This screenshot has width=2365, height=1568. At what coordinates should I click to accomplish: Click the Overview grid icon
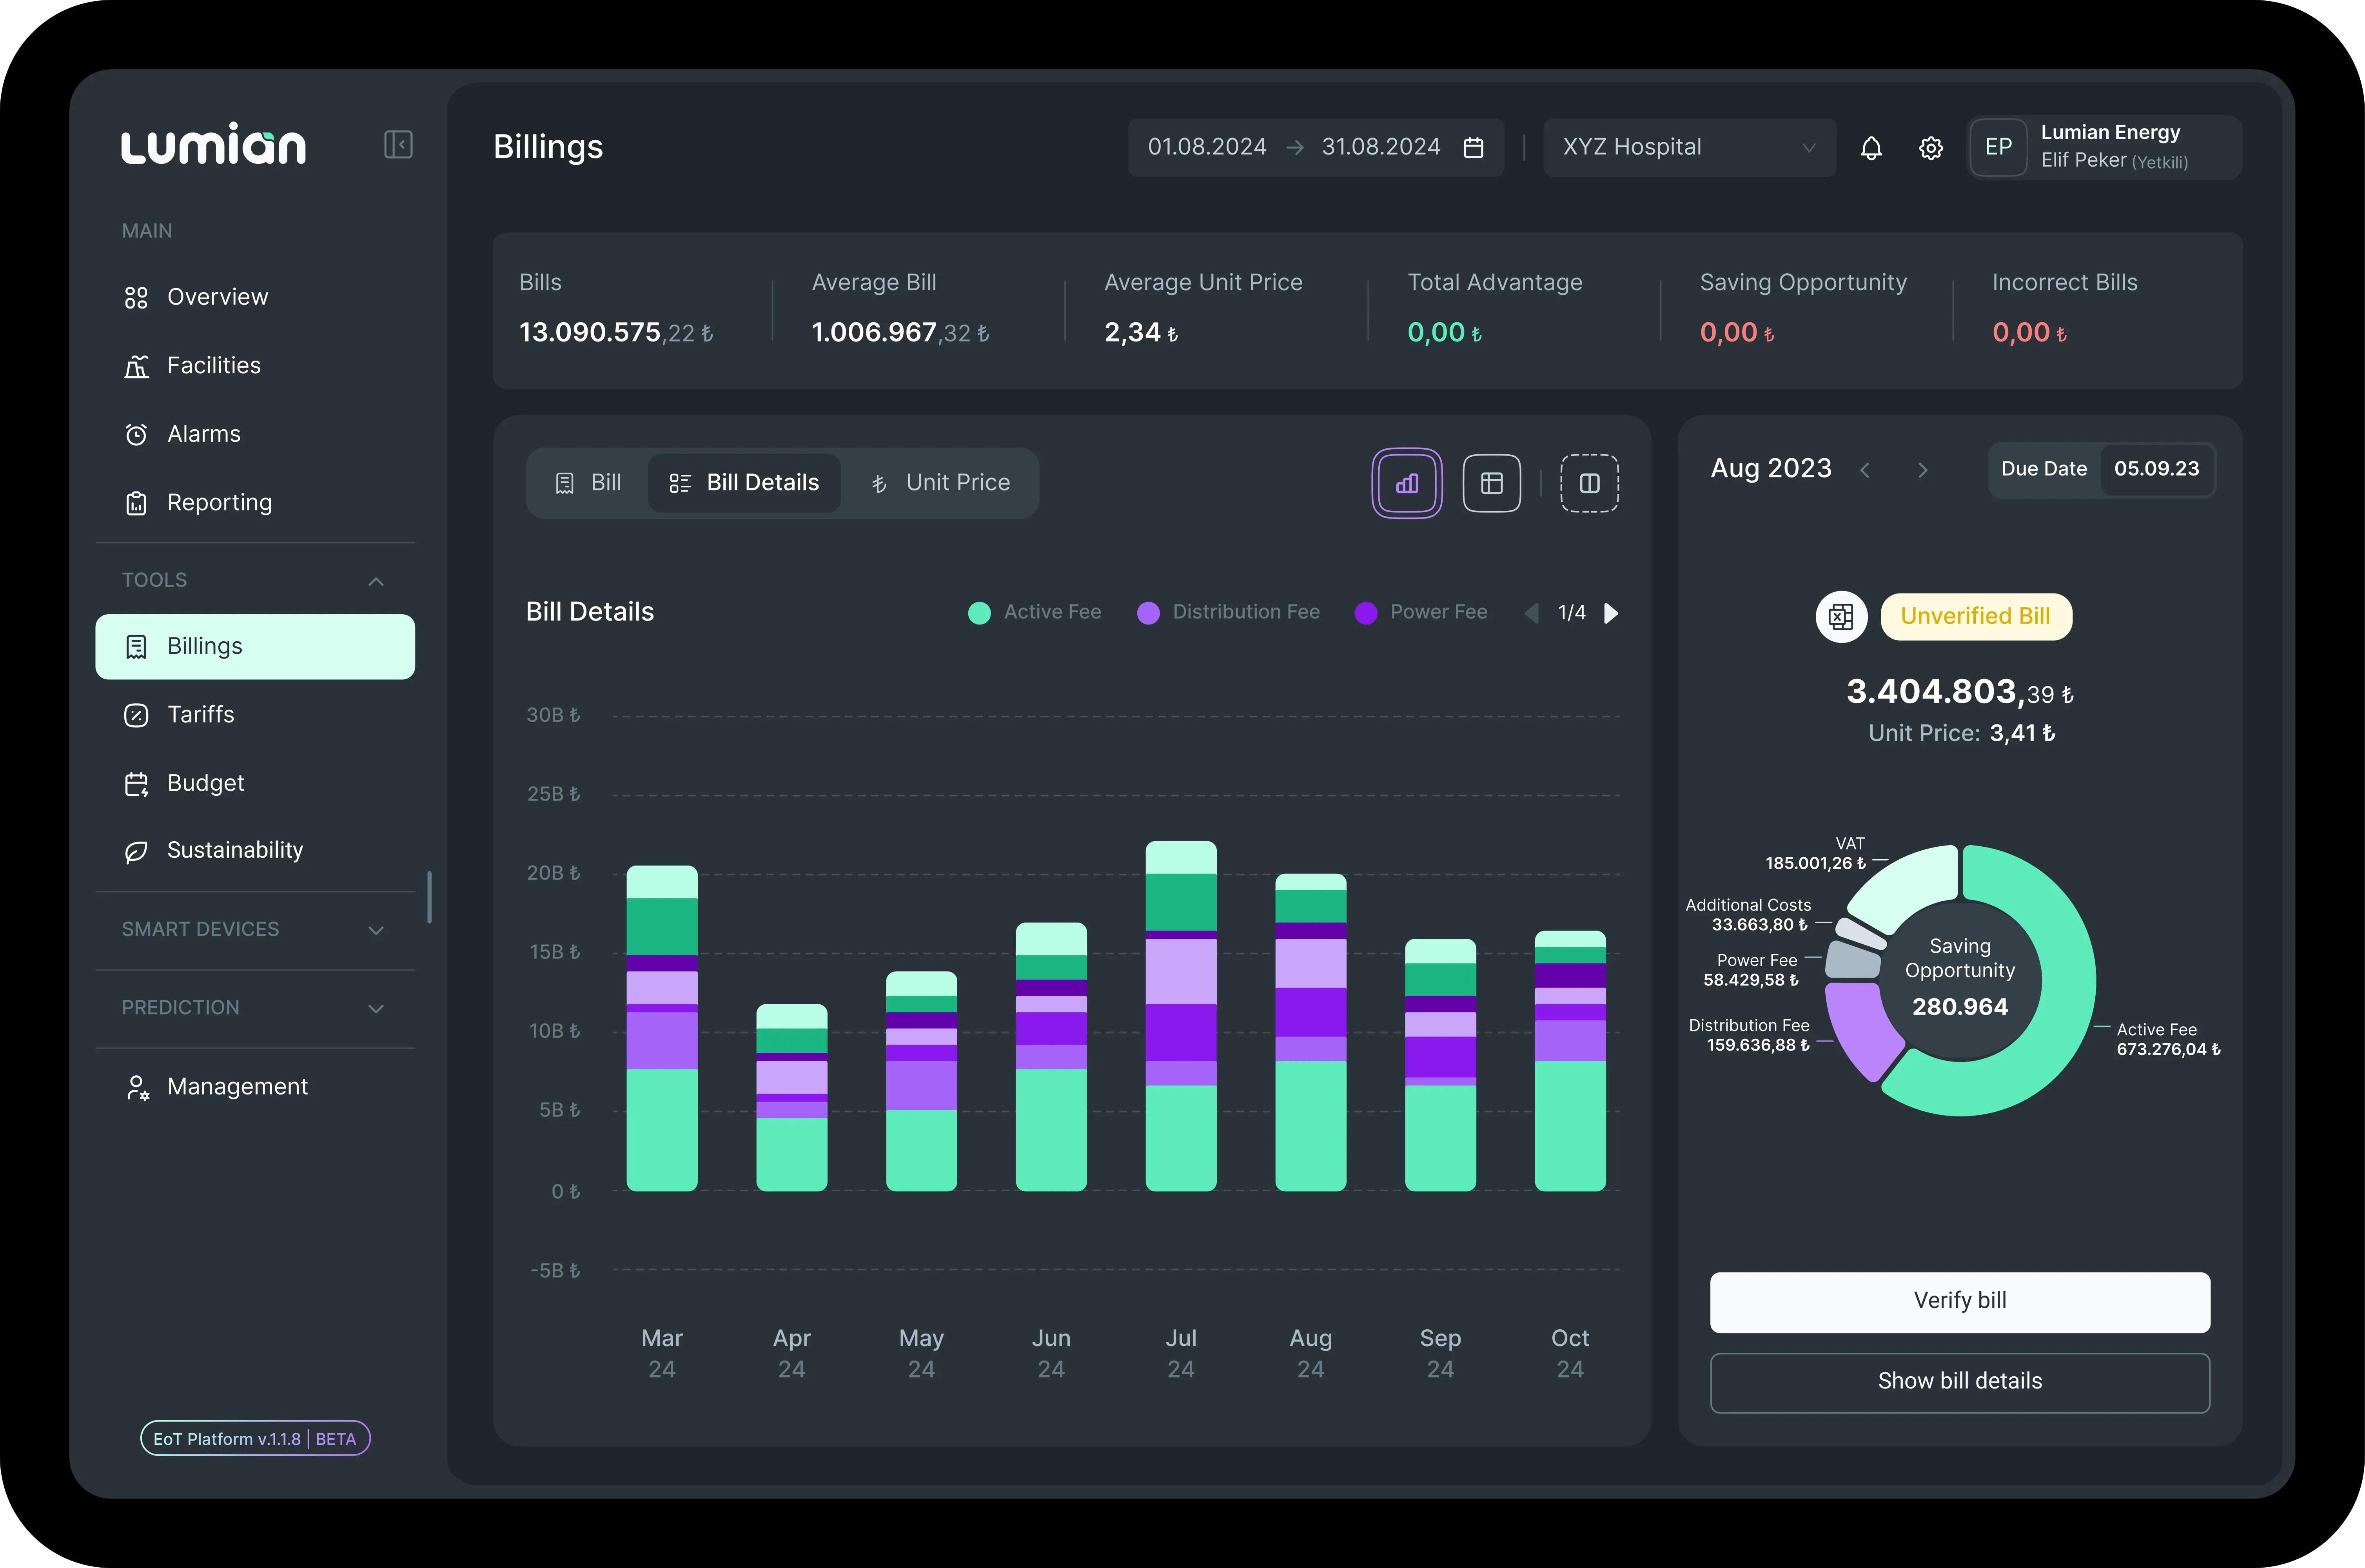tap(136, 298)
